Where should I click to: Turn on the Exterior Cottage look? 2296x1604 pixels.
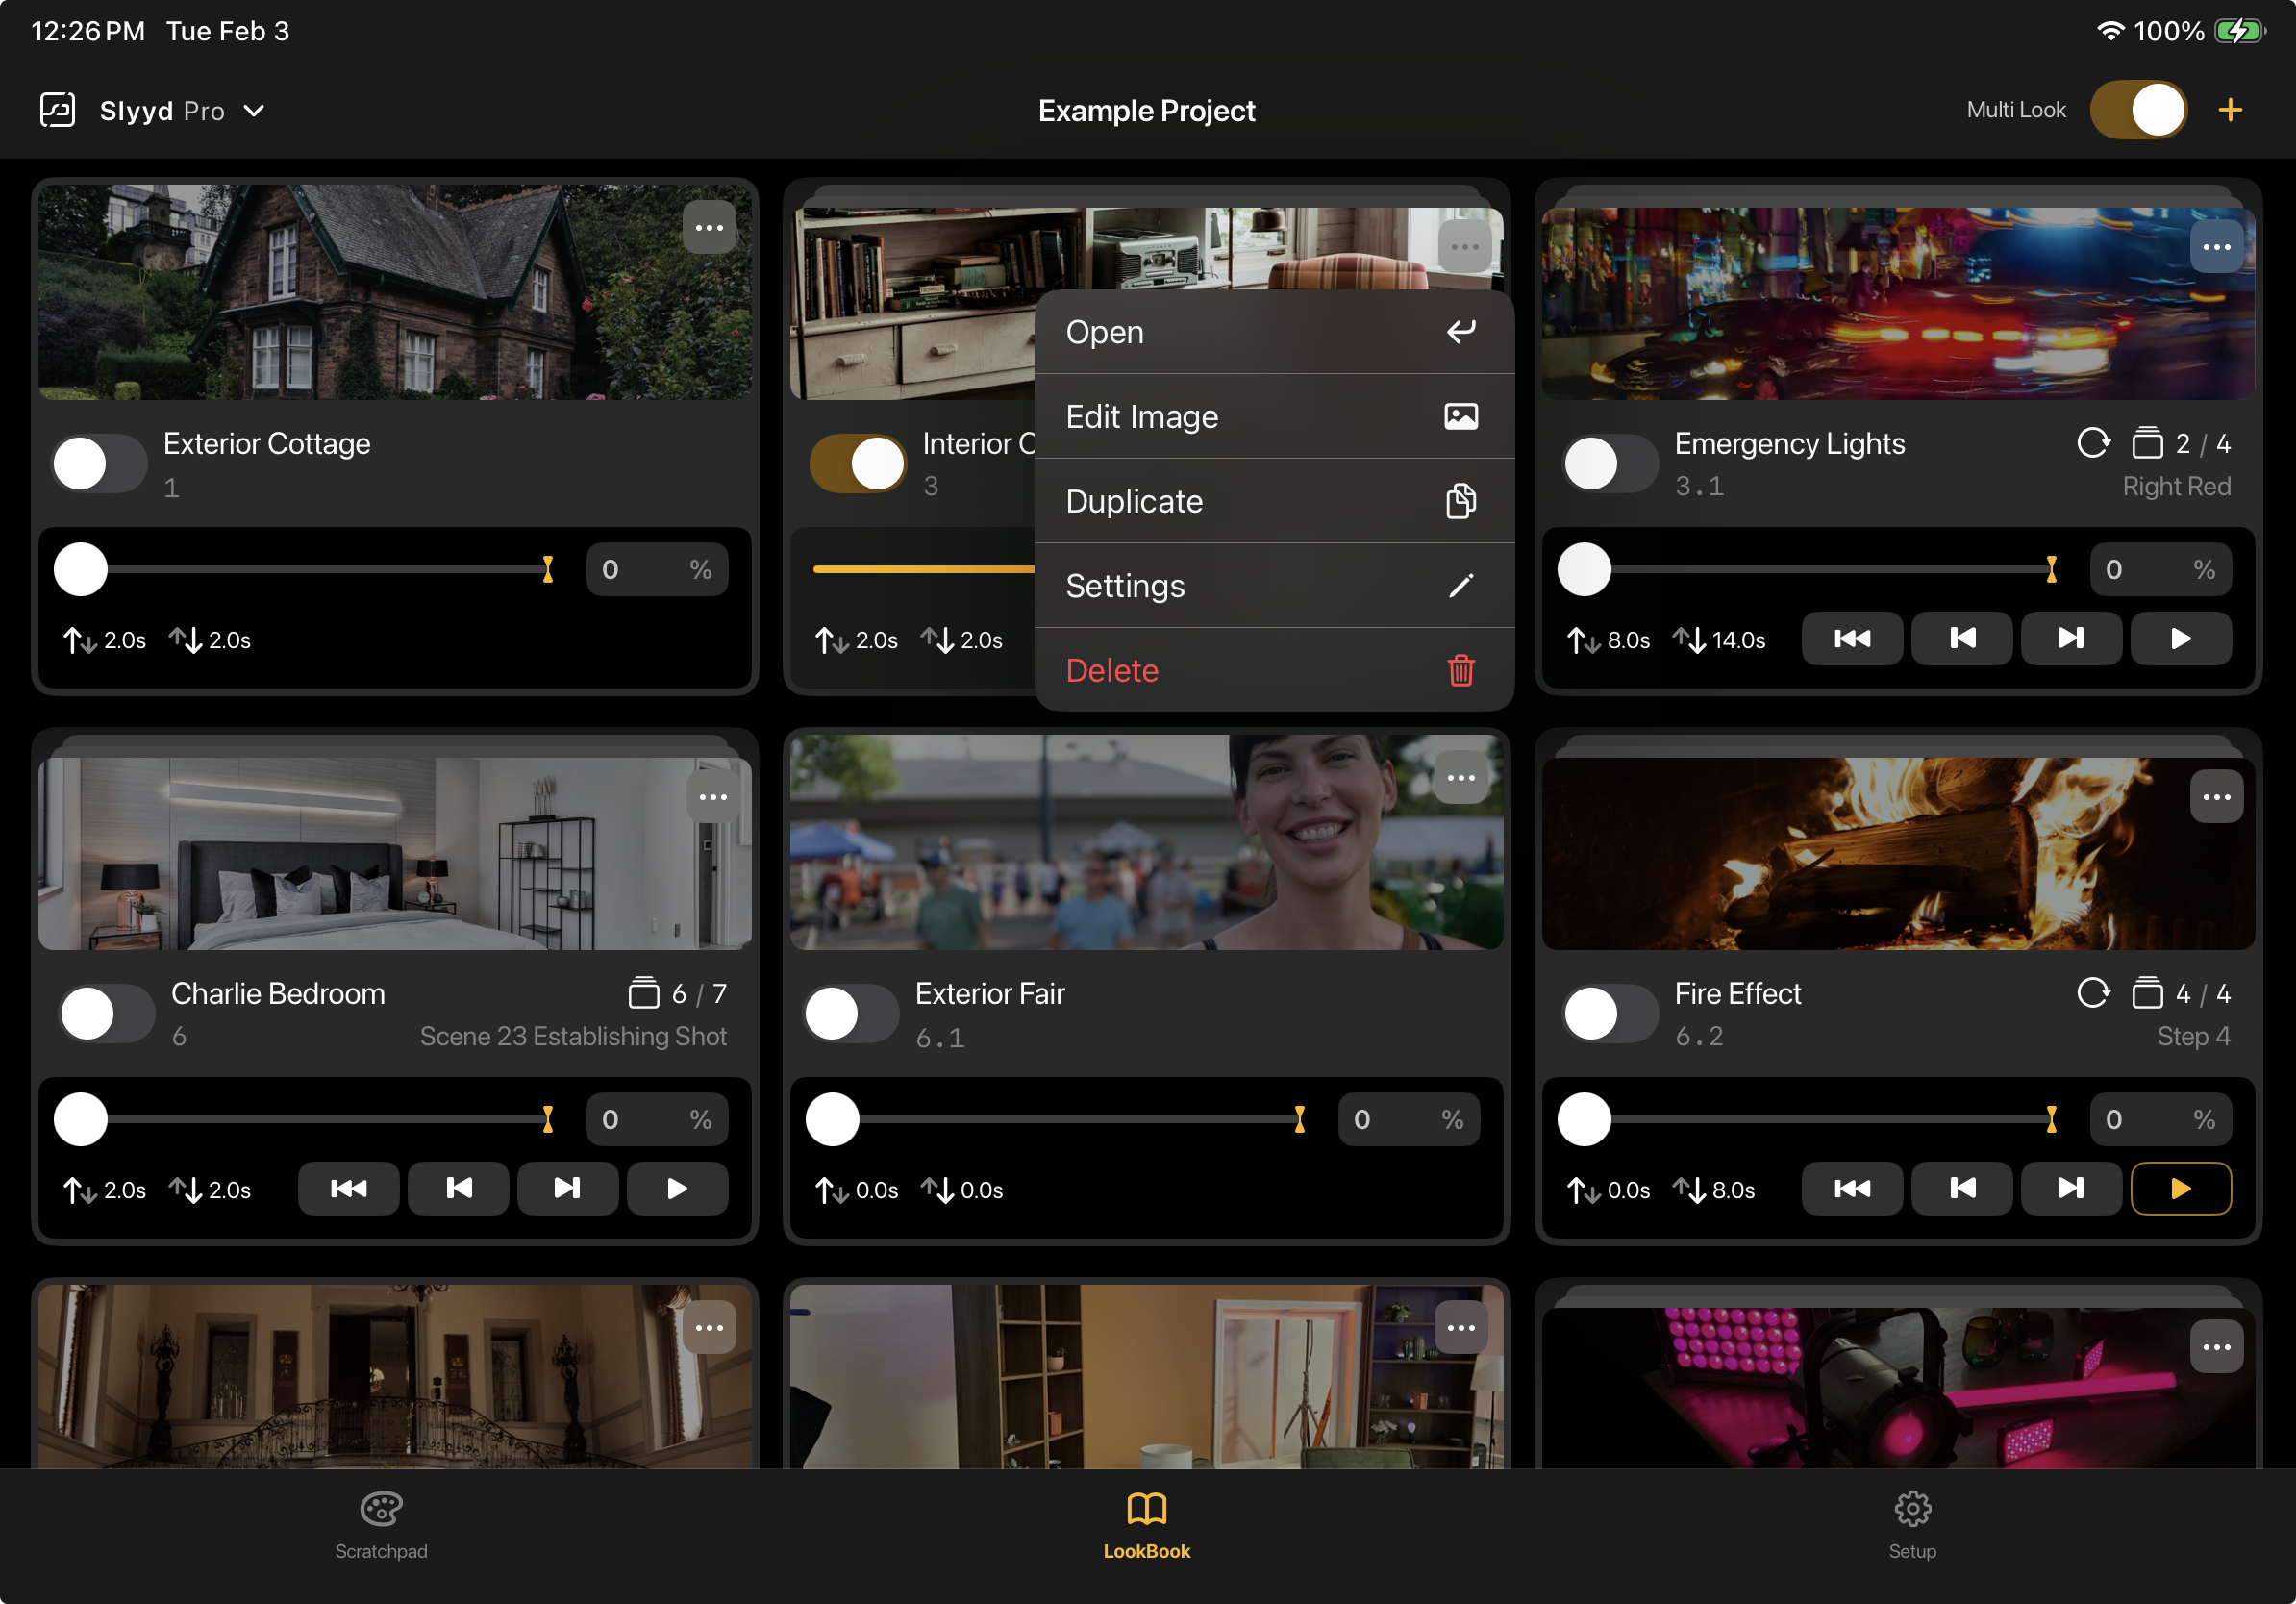point(99,464)
